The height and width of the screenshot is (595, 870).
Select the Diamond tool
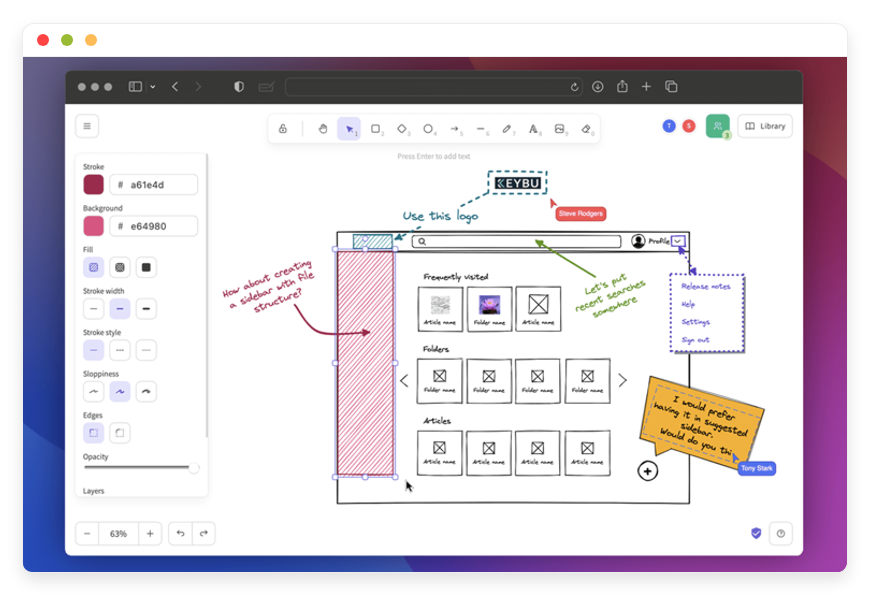pyautogui.click(x=402, y=129)
